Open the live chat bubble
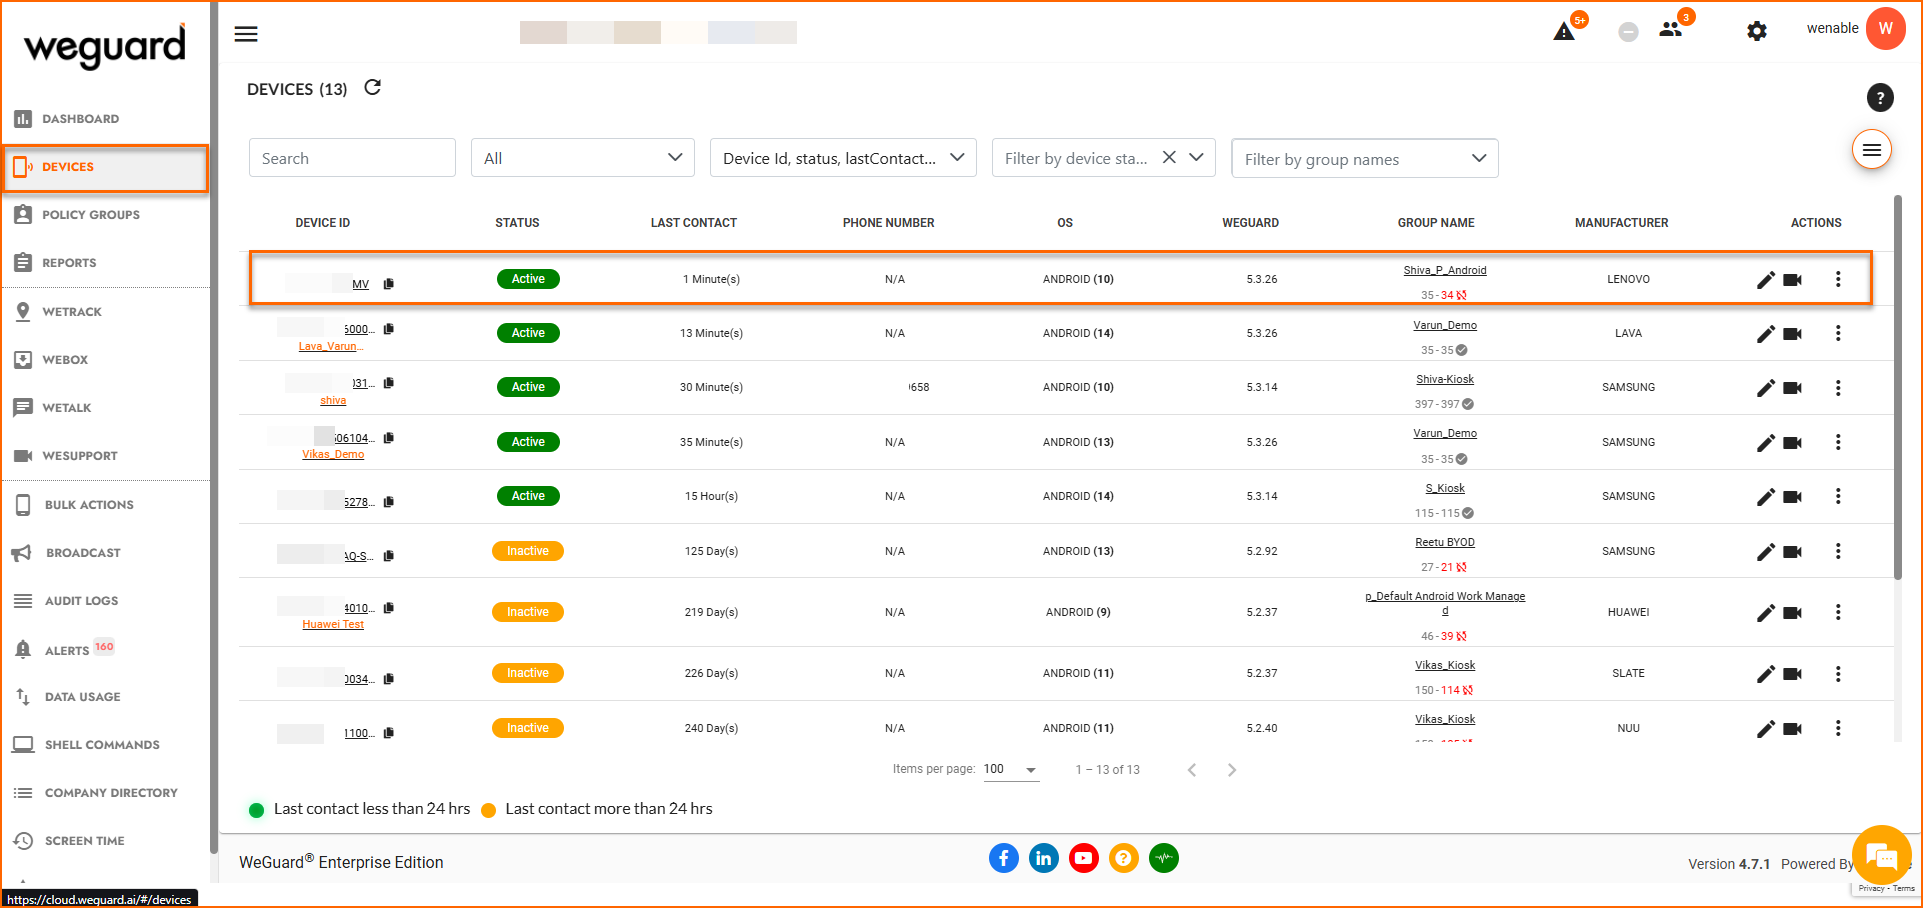Screen dimensions: 1923x908 tap(1882, 856)
